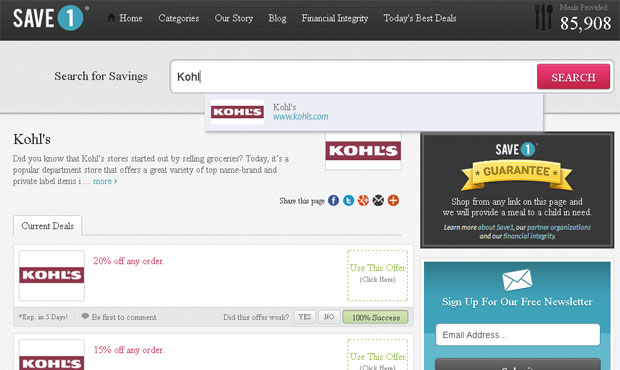The image size is (620, 370).
Task: Open the financial integrity sidebar link
Action: click(x=529, y=236)
